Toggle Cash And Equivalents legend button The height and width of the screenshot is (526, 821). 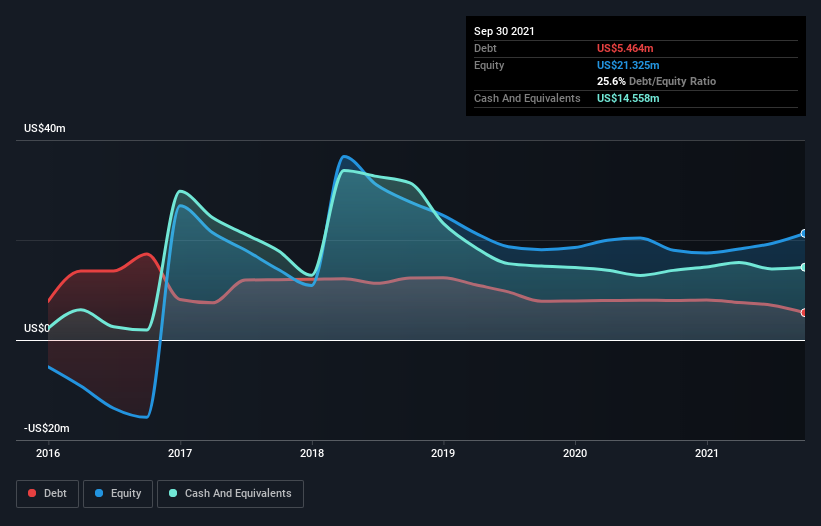click(230, 494)
